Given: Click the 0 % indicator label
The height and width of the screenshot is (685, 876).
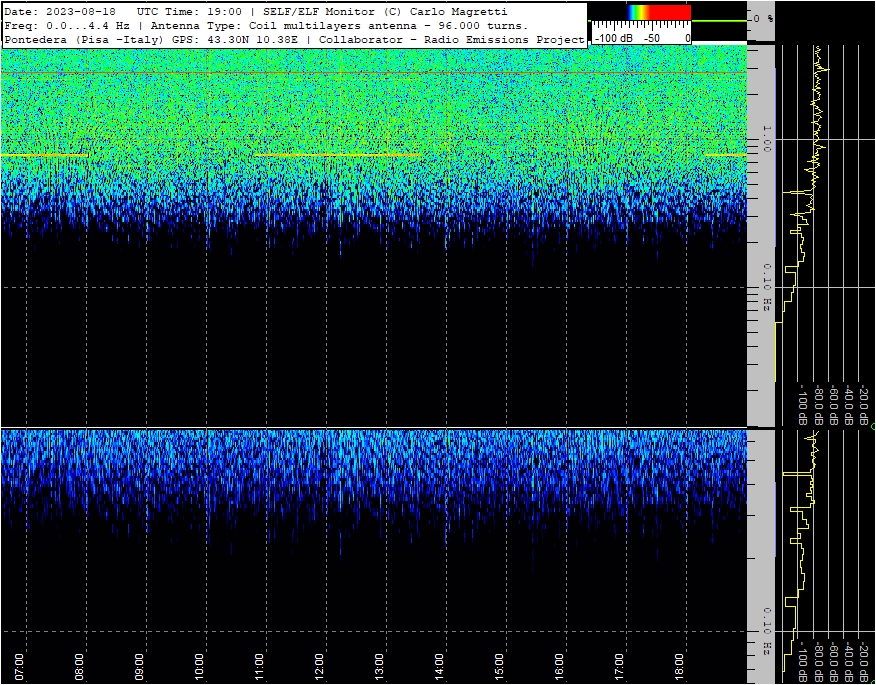Looking at the screenshot, I should click(x=764, y=18).
